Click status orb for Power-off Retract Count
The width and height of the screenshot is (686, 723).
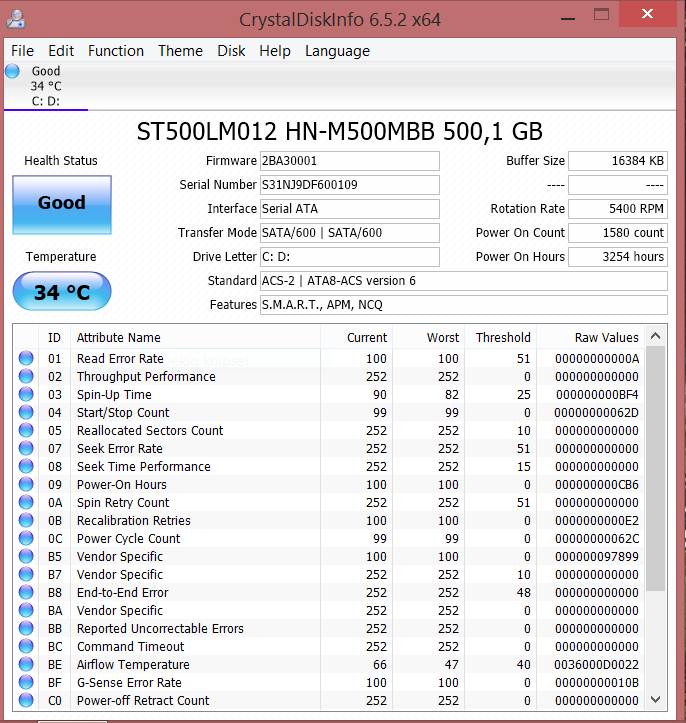point(26,700)
